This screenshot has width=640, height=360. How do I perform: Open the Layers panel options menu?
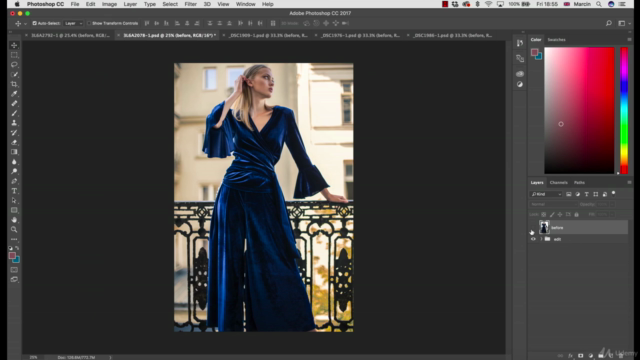click(x=629, y=182)
